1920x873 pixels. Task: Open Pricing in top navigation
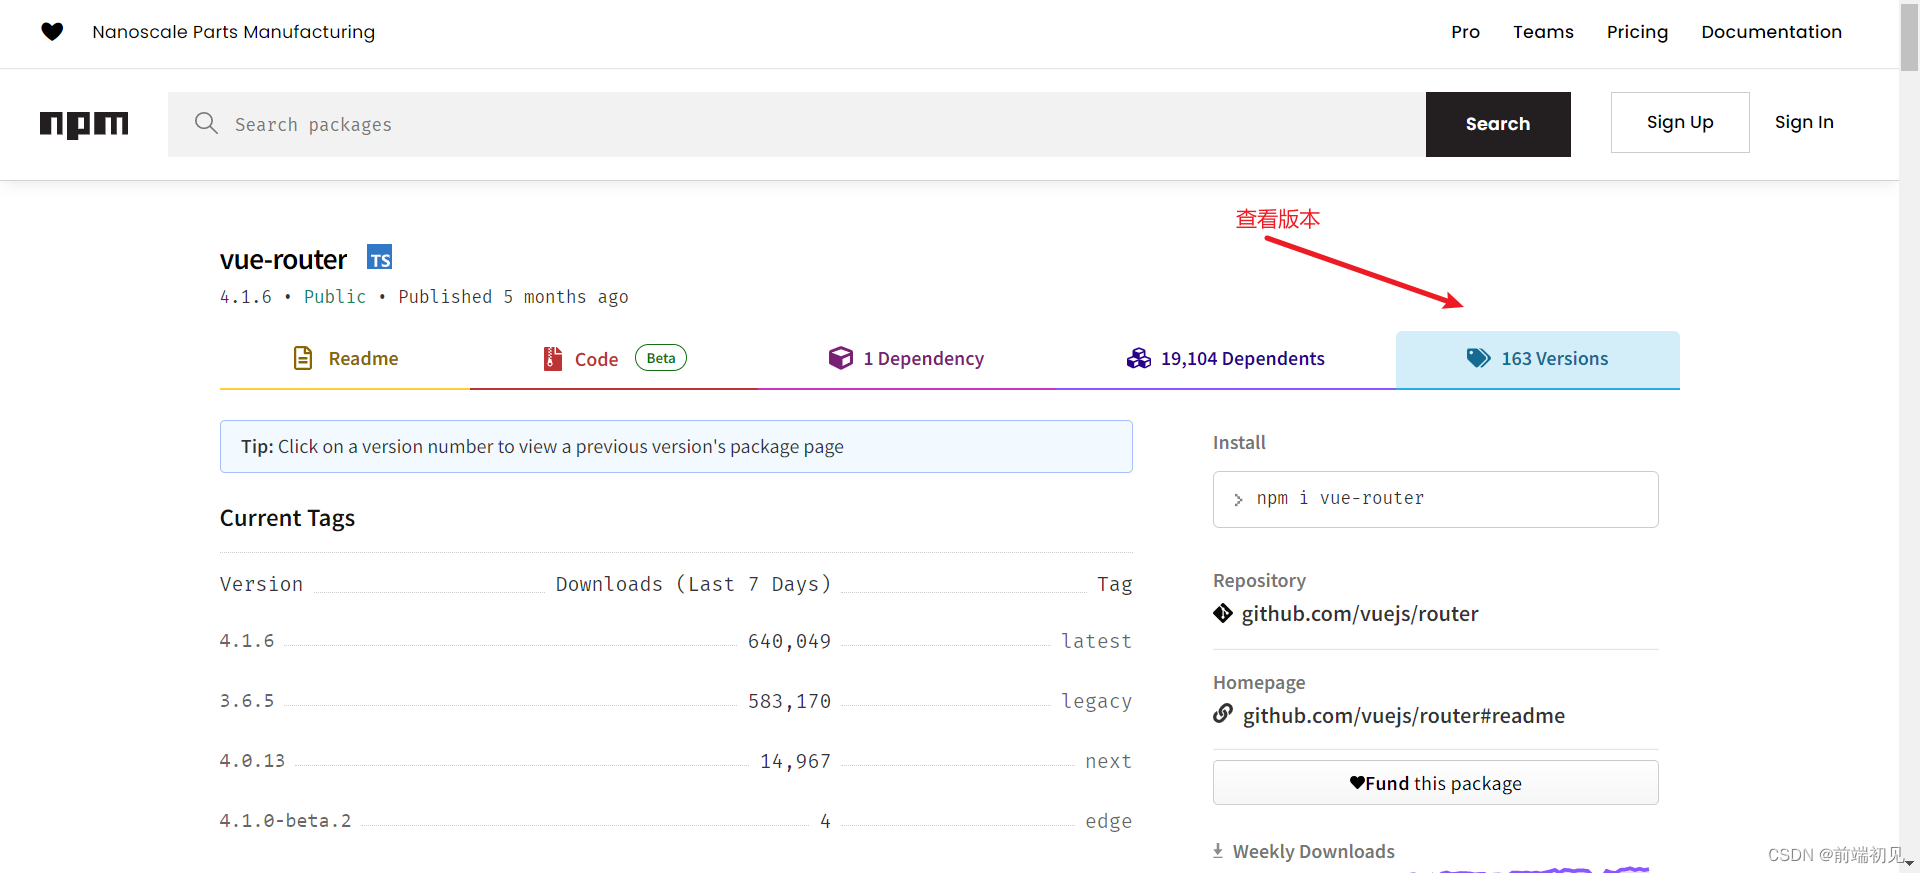[x=1637, y=32]
